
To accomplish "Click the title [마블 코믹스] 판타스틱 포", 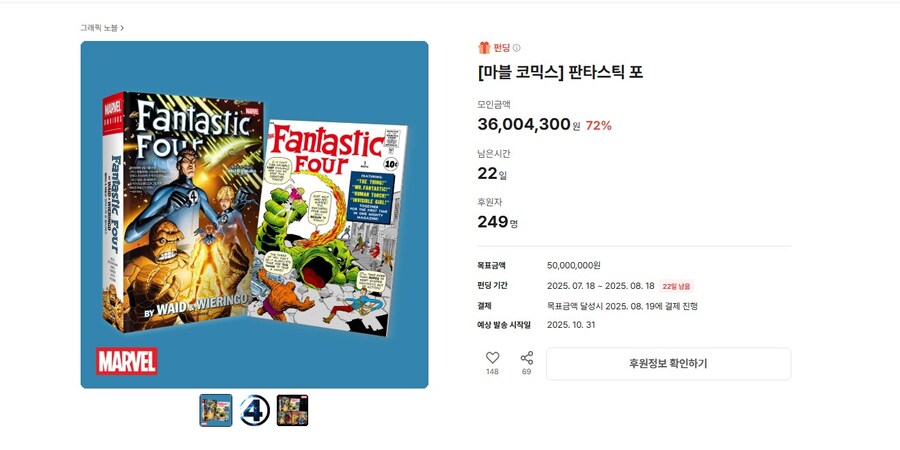I will pos(560,72).
